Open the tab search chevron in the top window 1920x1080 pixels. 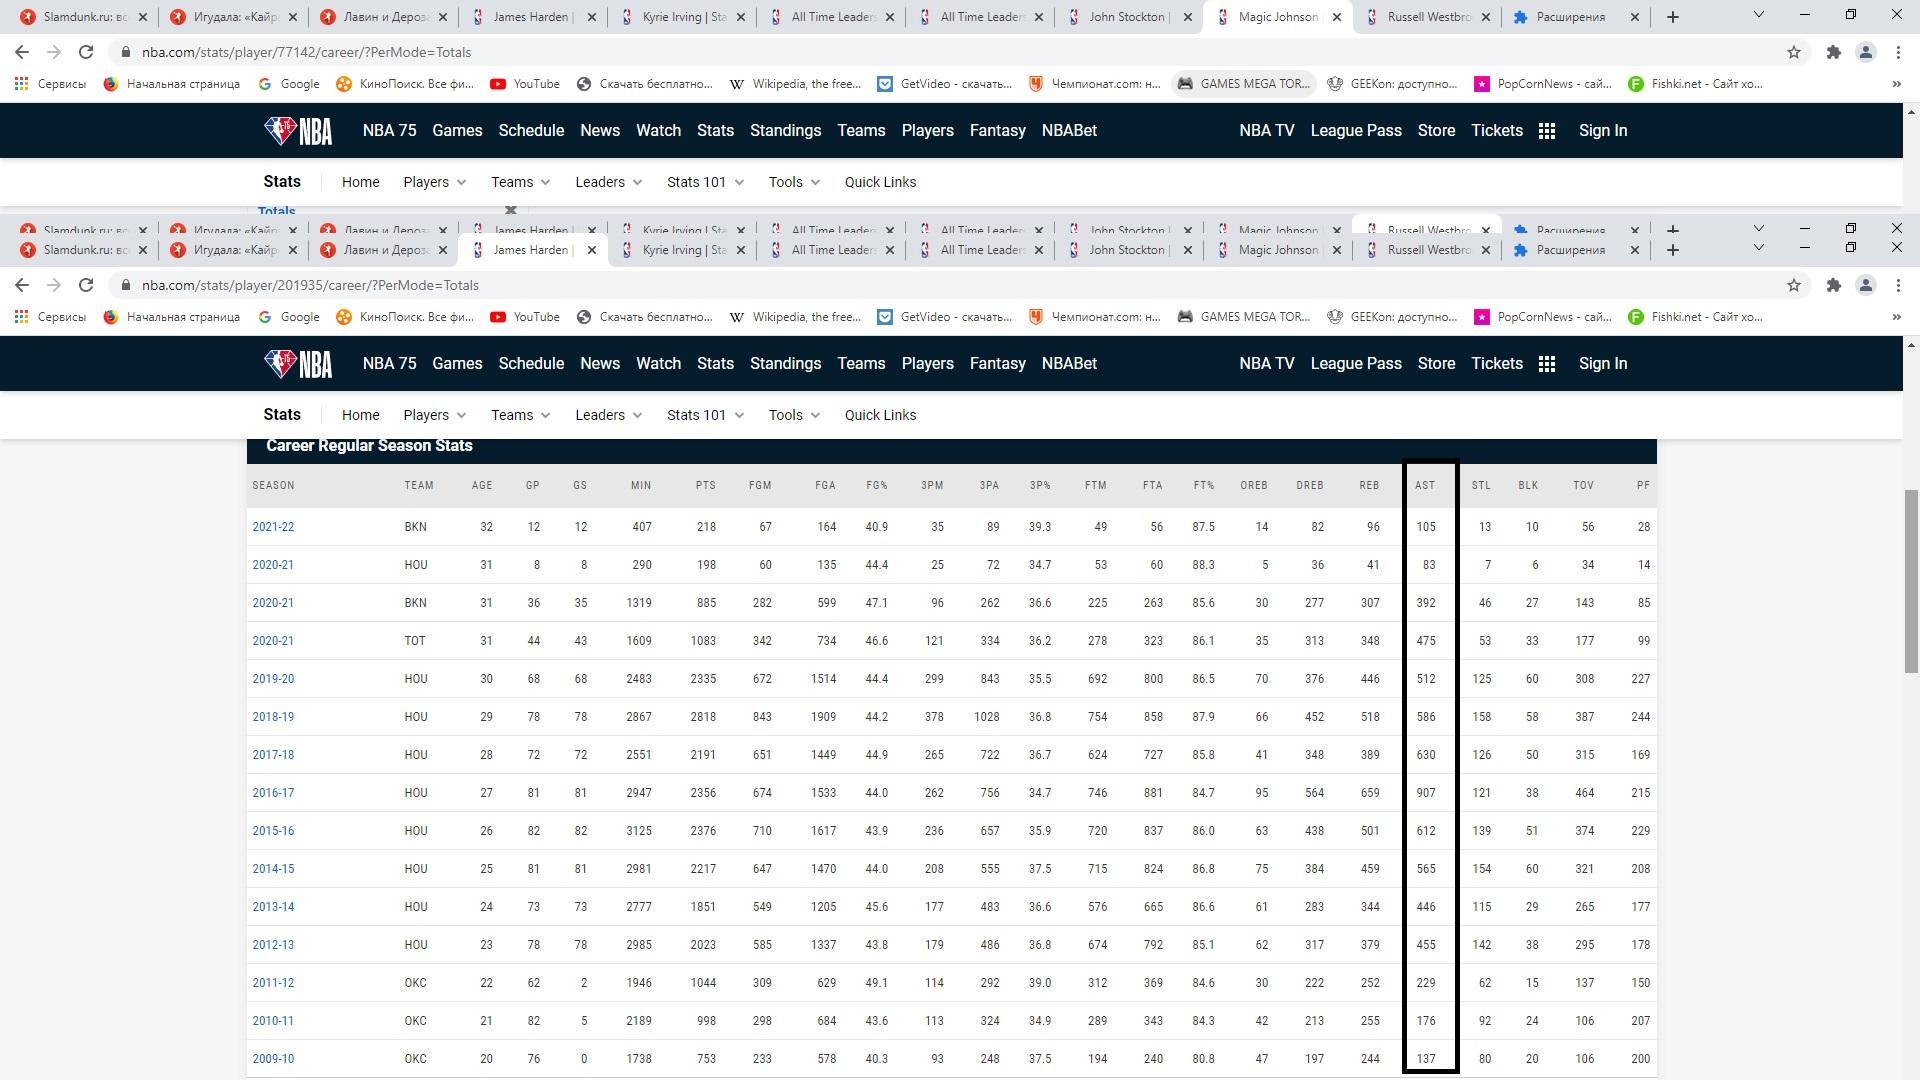click(x=1759, y=15)
